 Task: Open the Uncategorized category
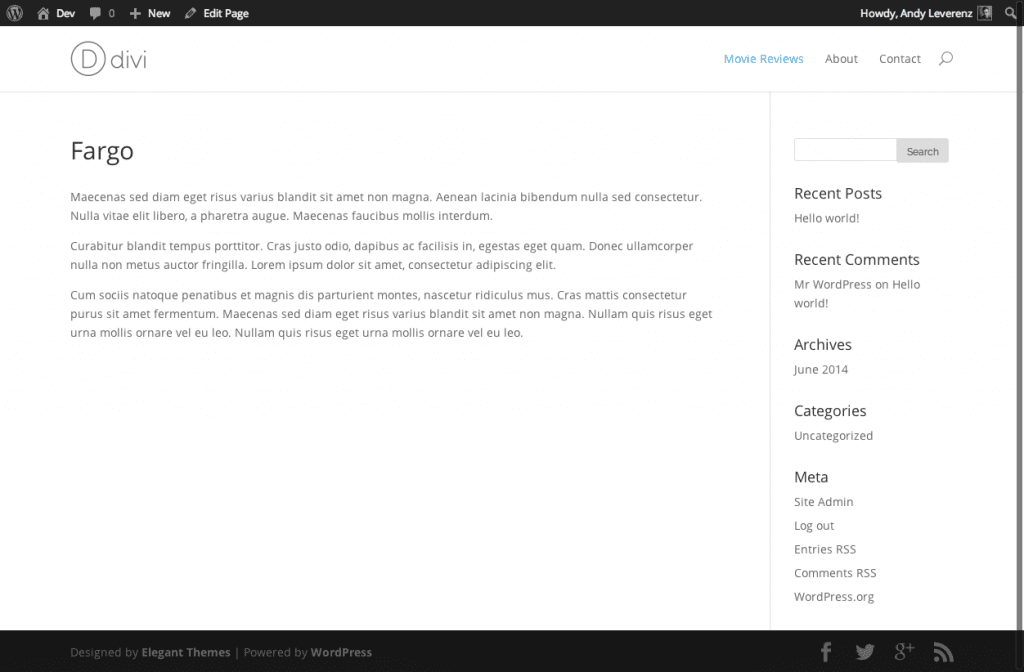click(833, 436)
